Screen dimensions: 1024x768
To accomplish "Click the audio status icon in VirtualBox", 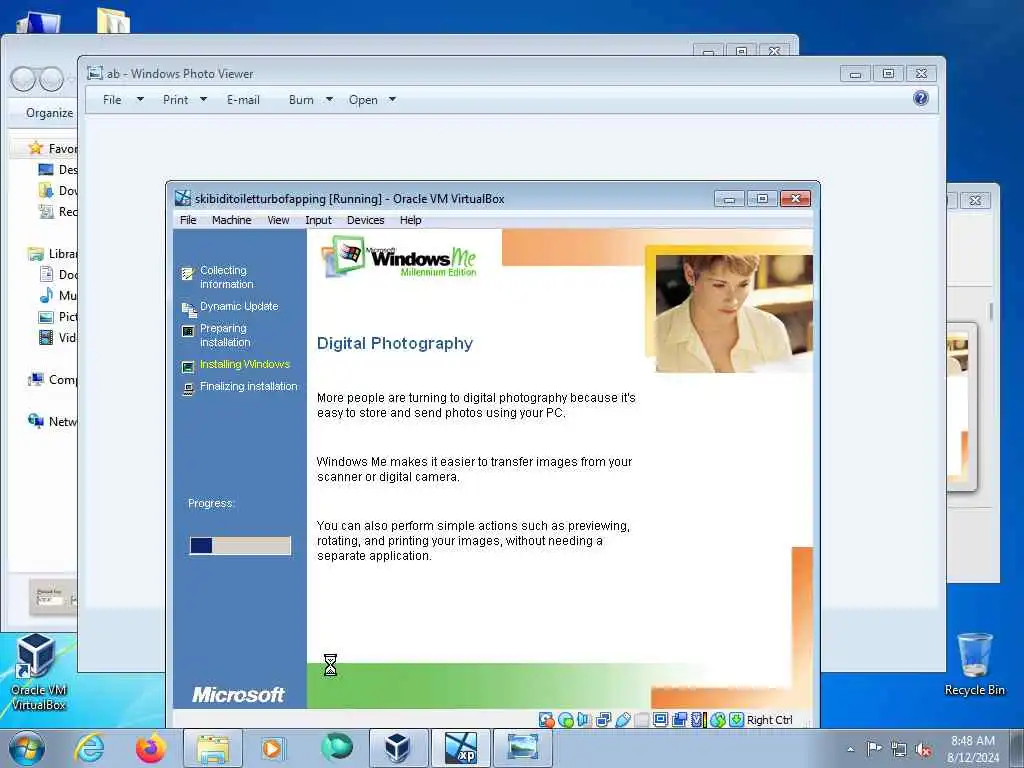I will [583, 720].
